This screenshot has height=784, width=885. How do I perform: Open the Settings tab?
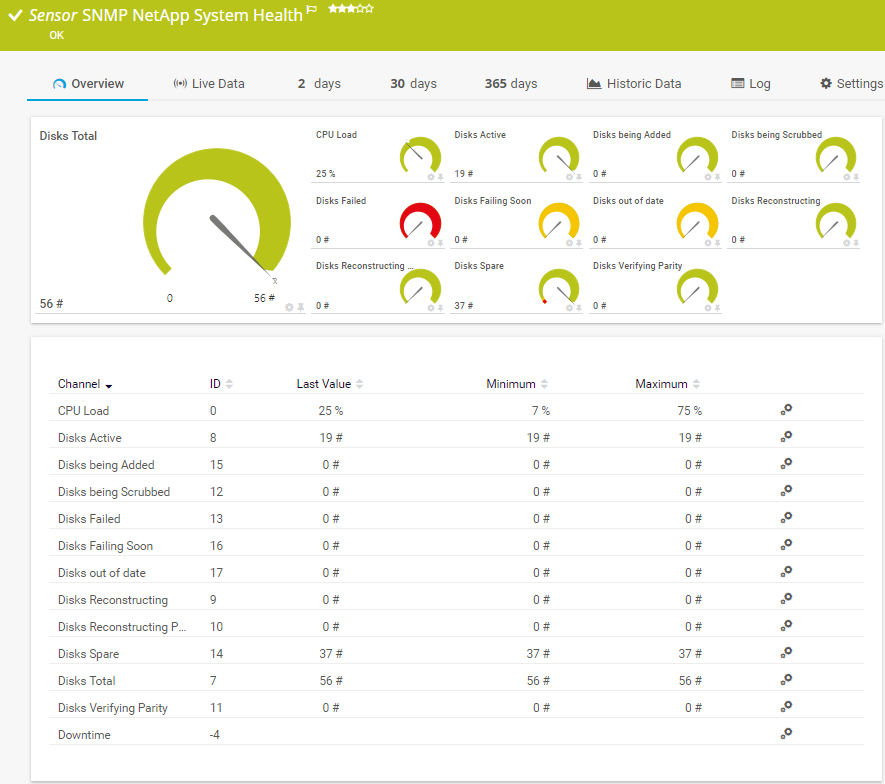851,84
